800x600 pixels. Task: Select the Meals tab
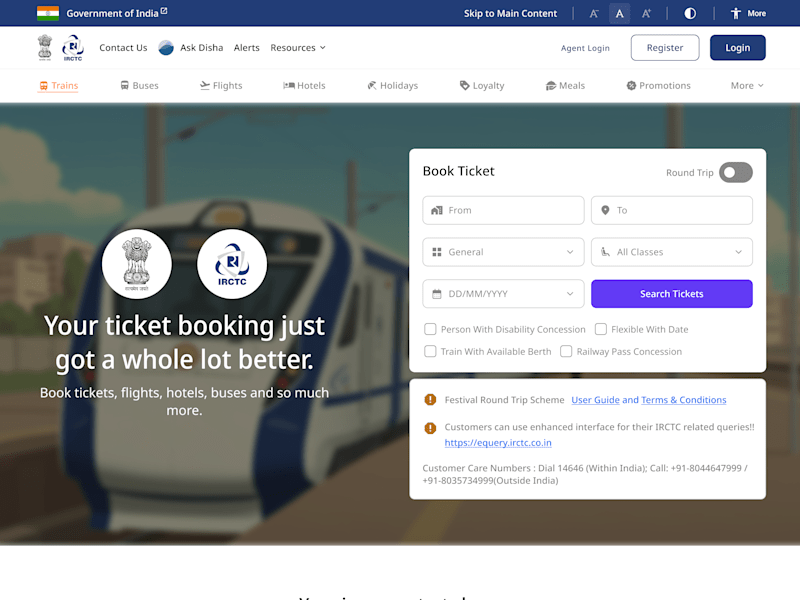coord(565,86)
